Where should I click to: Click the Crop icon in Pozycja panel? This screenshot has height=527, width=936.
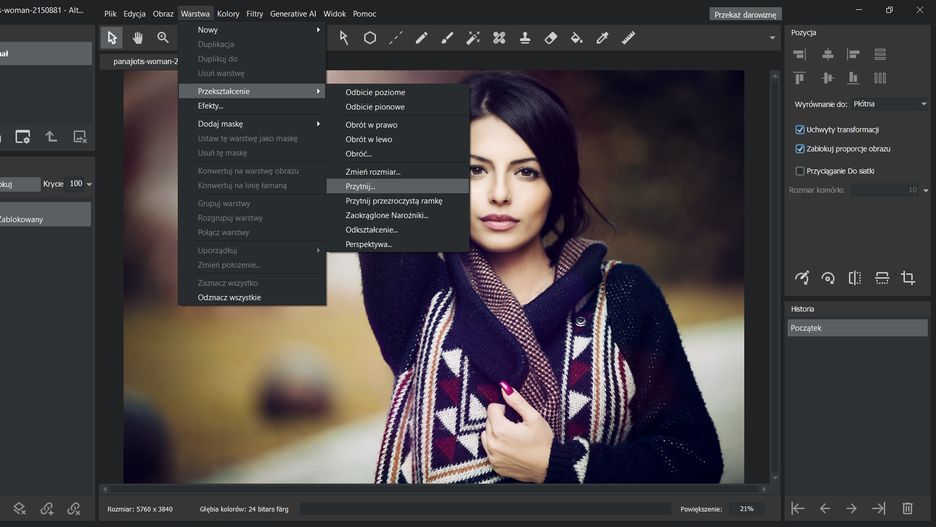click(x=908, y=278)
